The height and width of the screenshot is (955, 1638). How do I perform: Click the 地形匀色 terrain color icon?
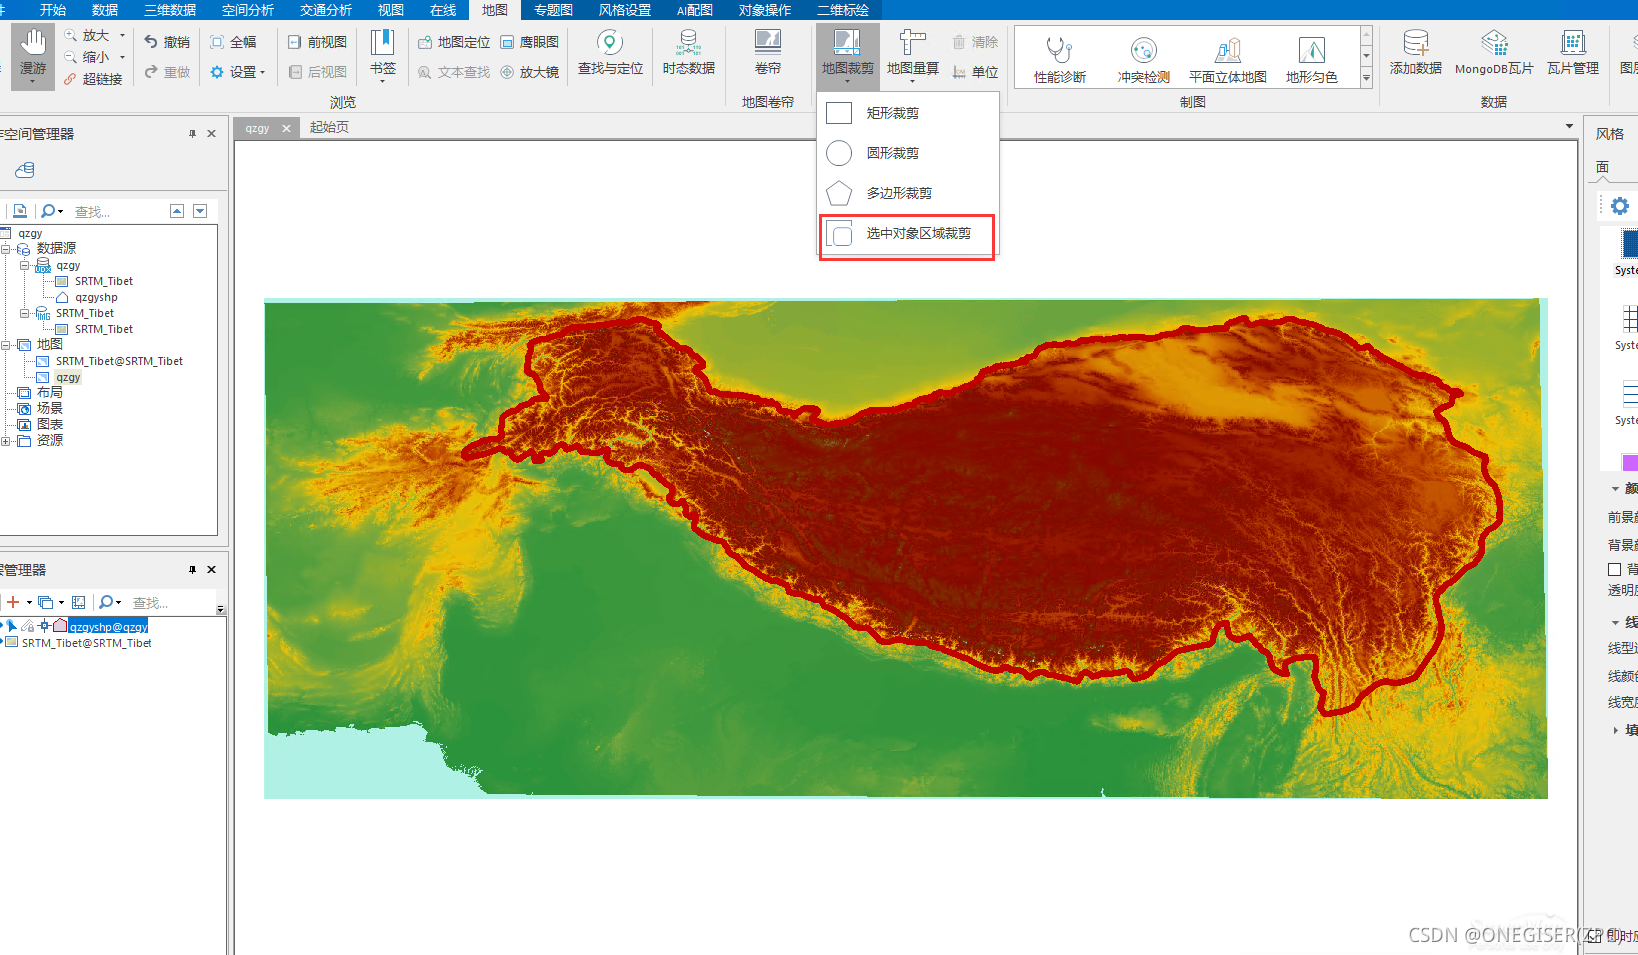click(x=1311, y=59)
